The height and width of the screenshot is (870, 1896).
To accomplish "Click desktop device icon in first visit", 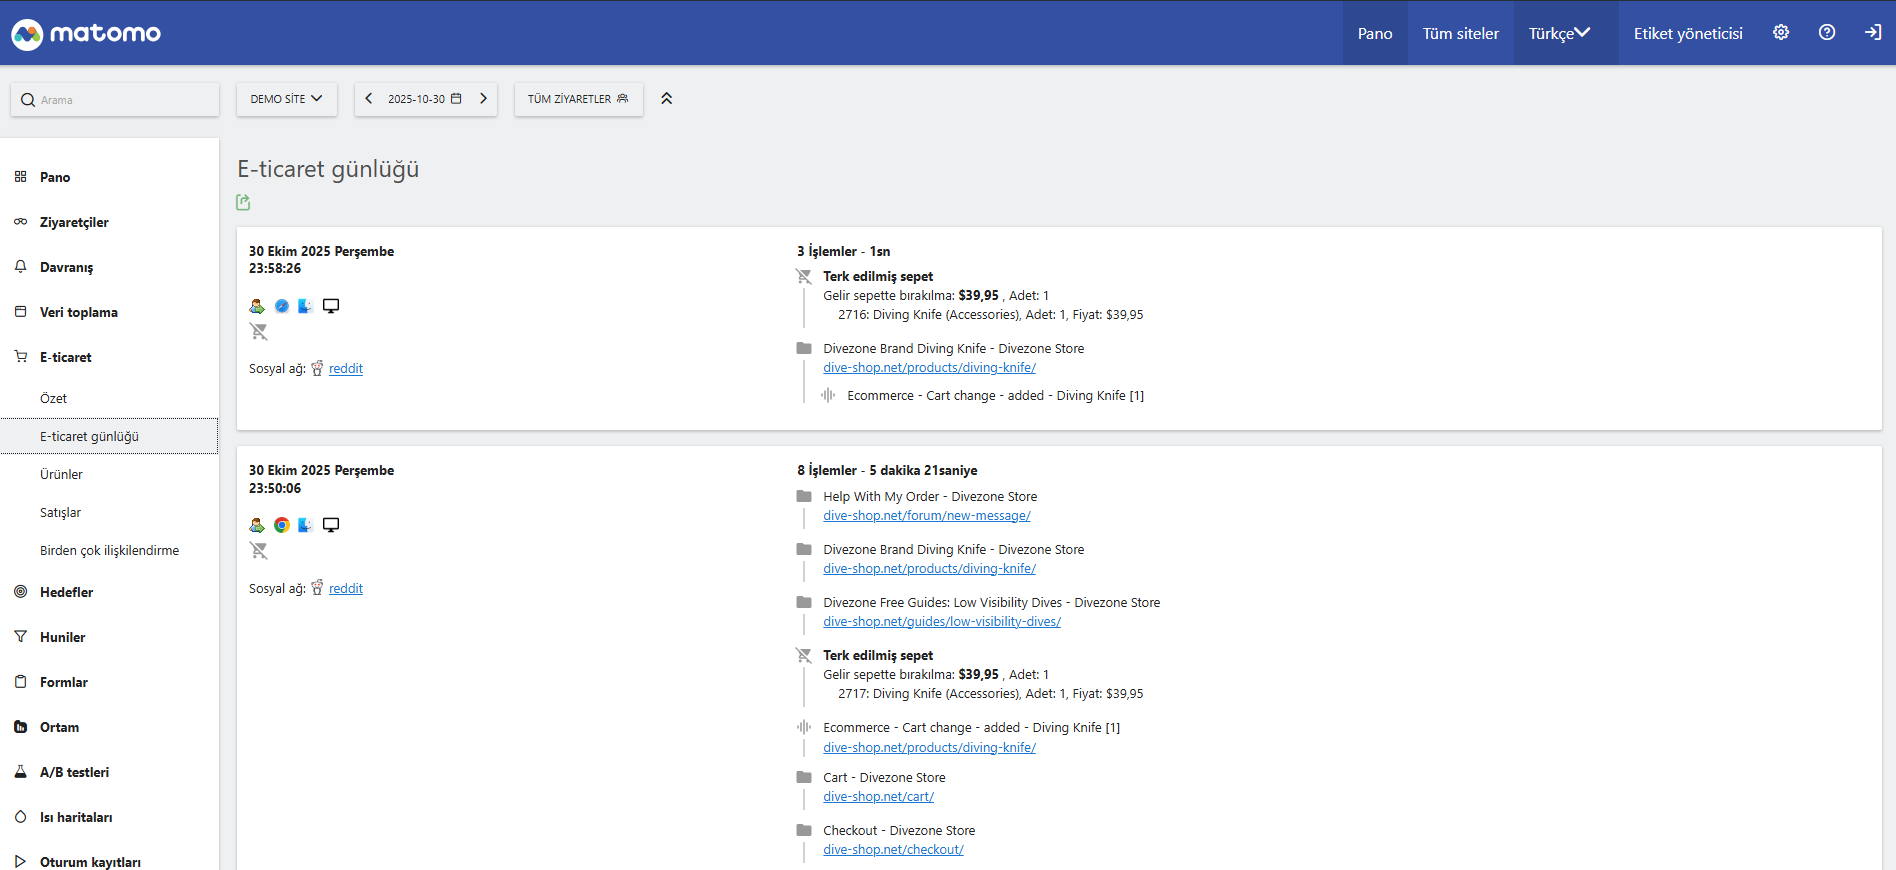I will click(x=331, y=306).
